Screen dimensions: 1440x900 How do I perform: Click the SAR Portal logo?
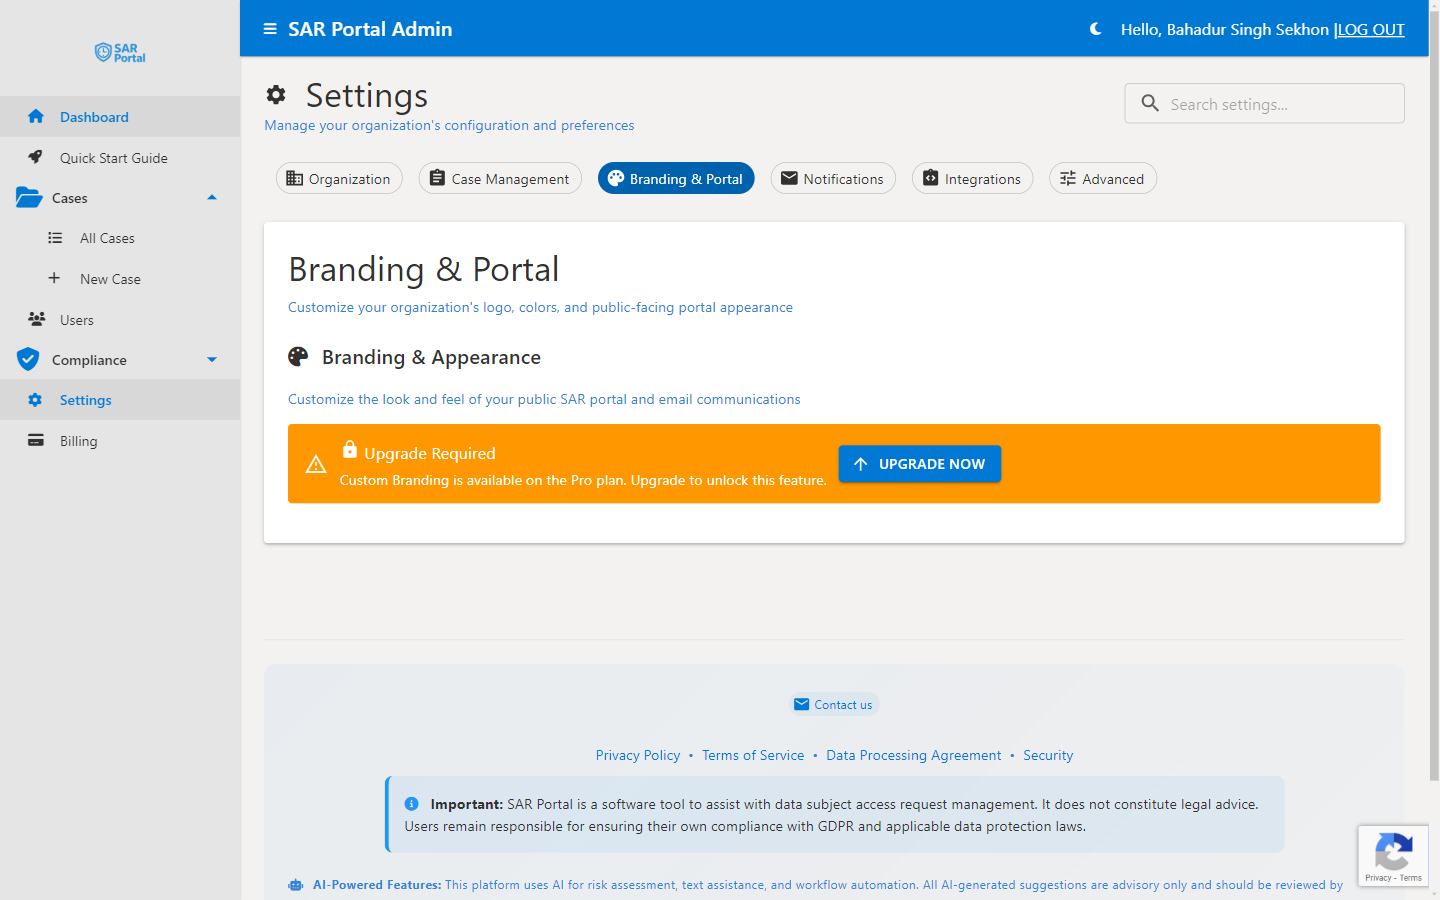pyautogui.click(x=119, y=52)
